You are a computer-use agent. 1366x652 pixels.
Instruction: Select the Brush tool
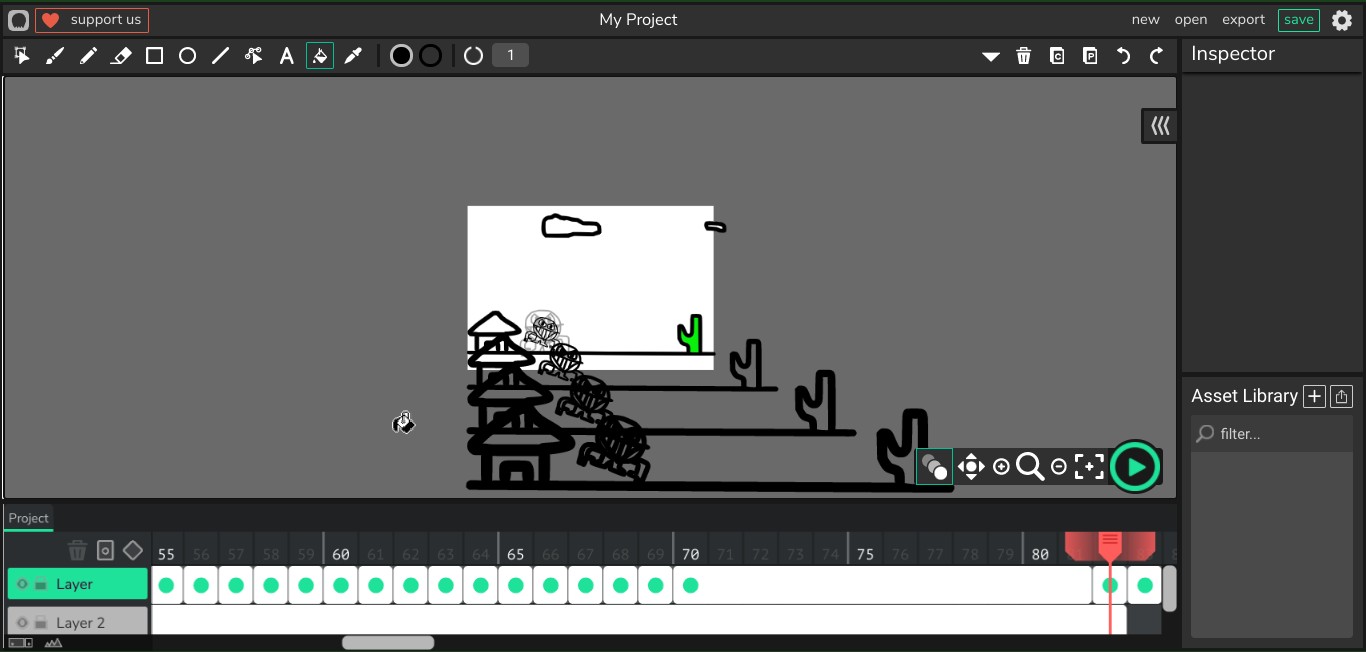point(55,56)
